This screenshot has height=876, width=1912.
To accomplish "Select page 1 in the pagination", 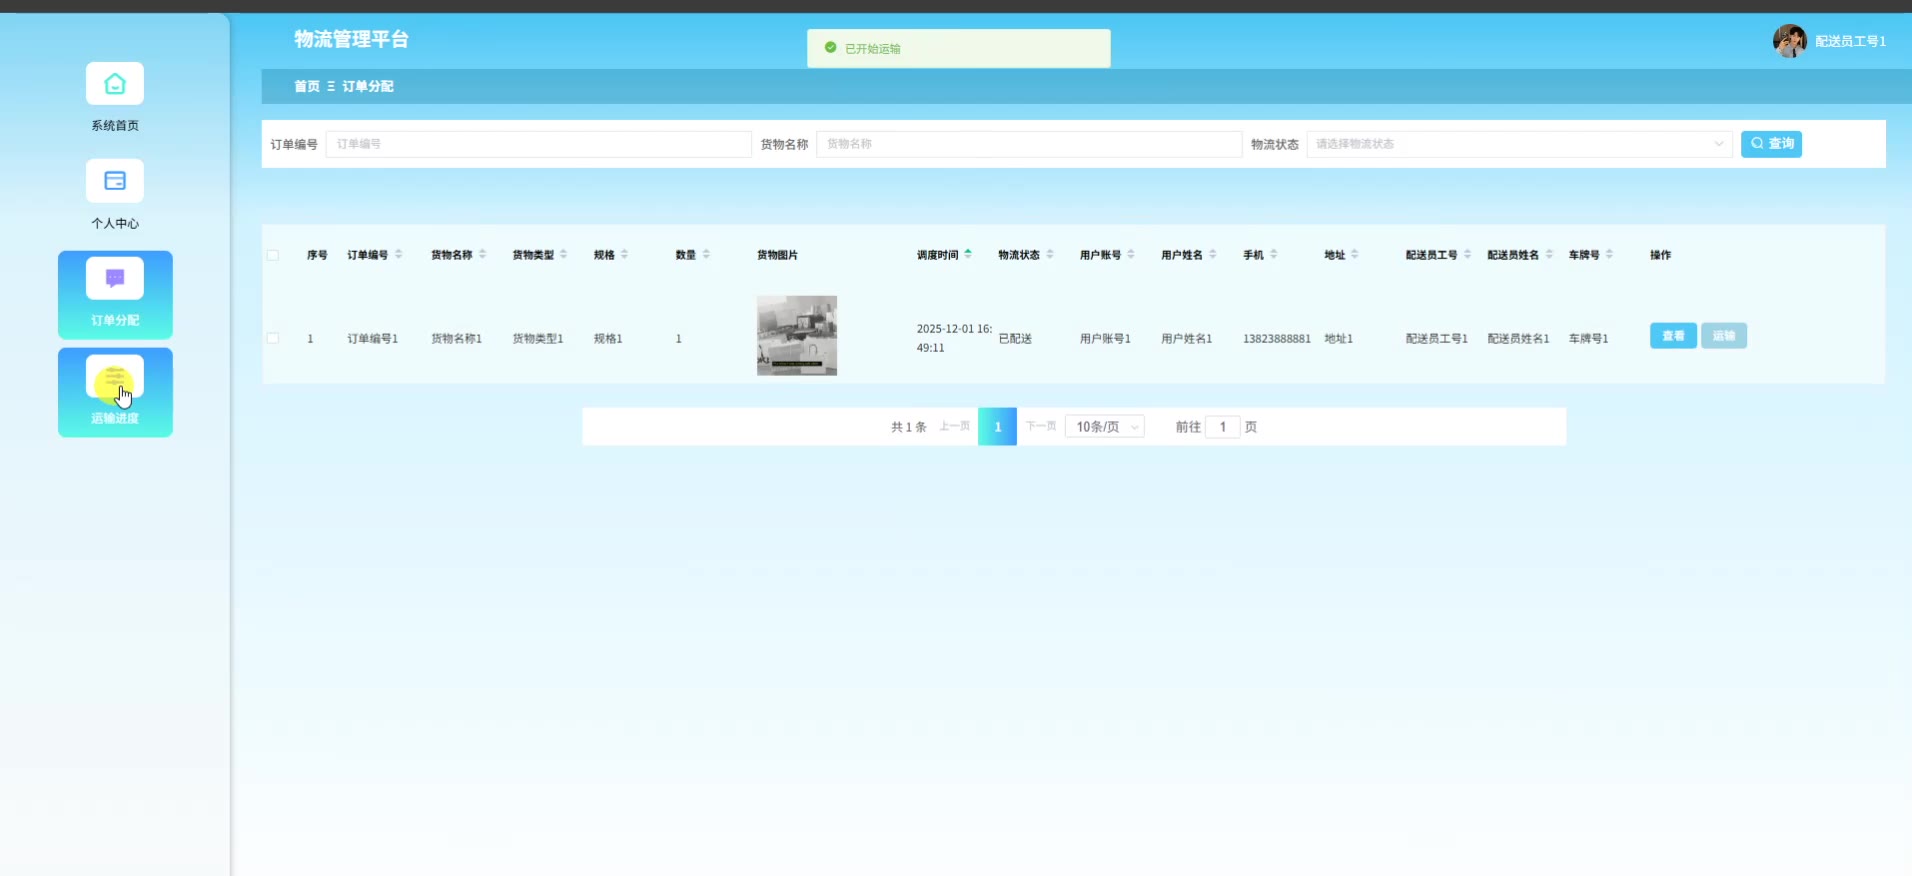I will point(997,427).
